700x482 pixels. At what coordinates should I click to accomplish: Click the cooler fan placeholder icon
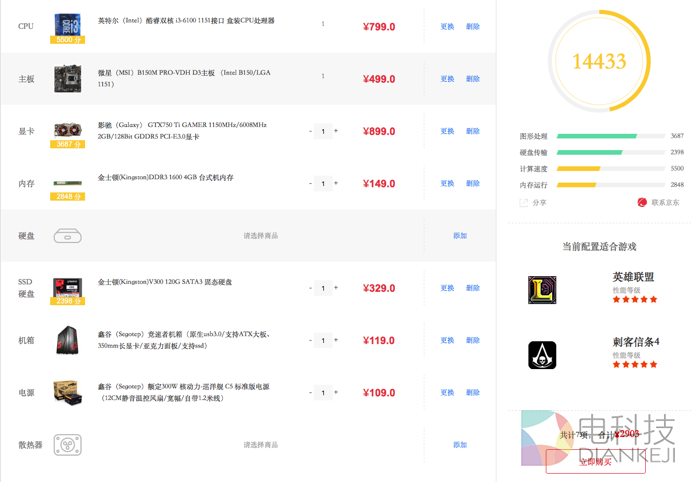[68, 444]
